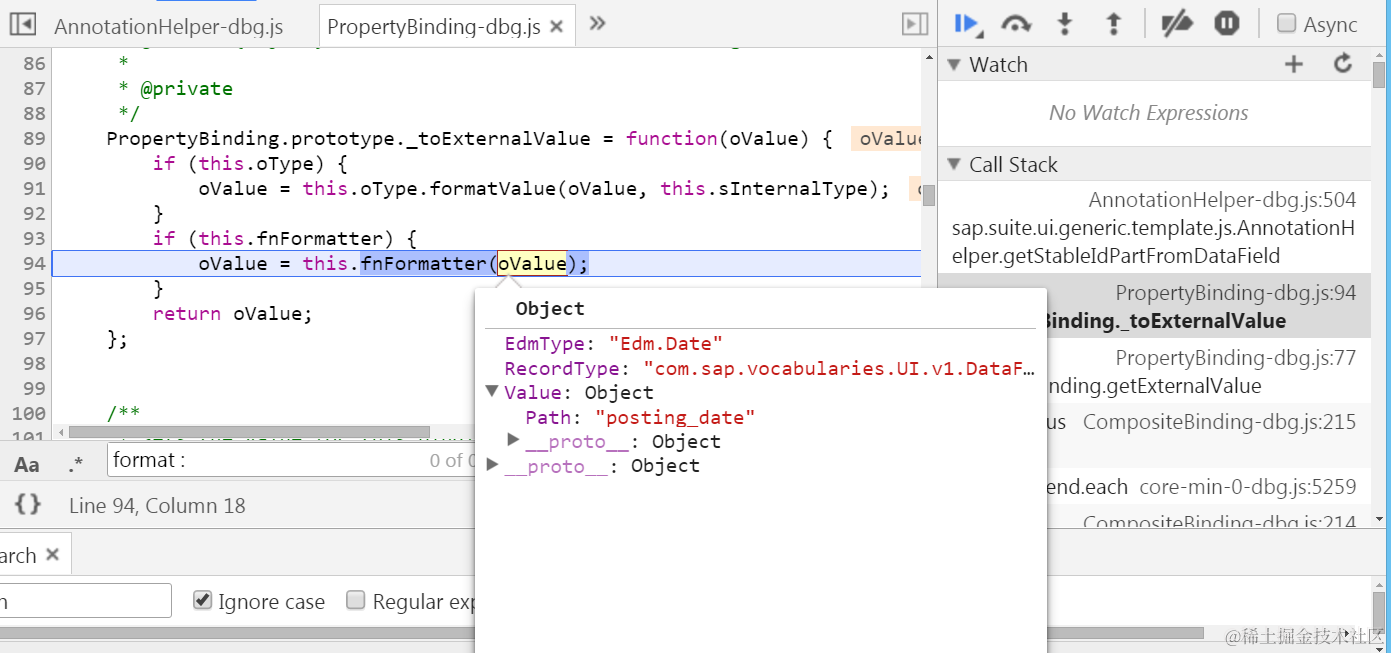This screenshot has width=1391, height=653.
Task: Click Path "posting_date" entry
Action: click(x=640, y=417)
